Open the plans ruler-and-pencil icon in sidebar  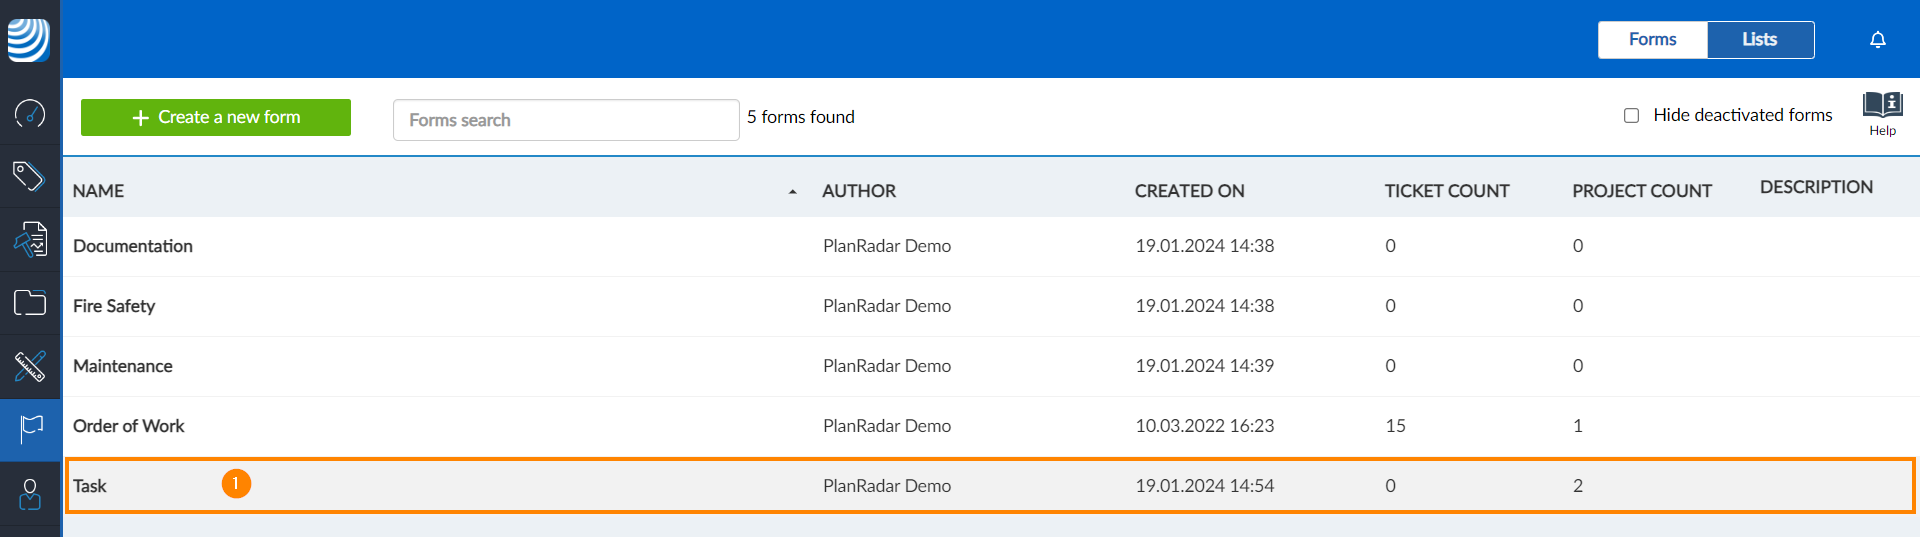(x=30, y=366)
